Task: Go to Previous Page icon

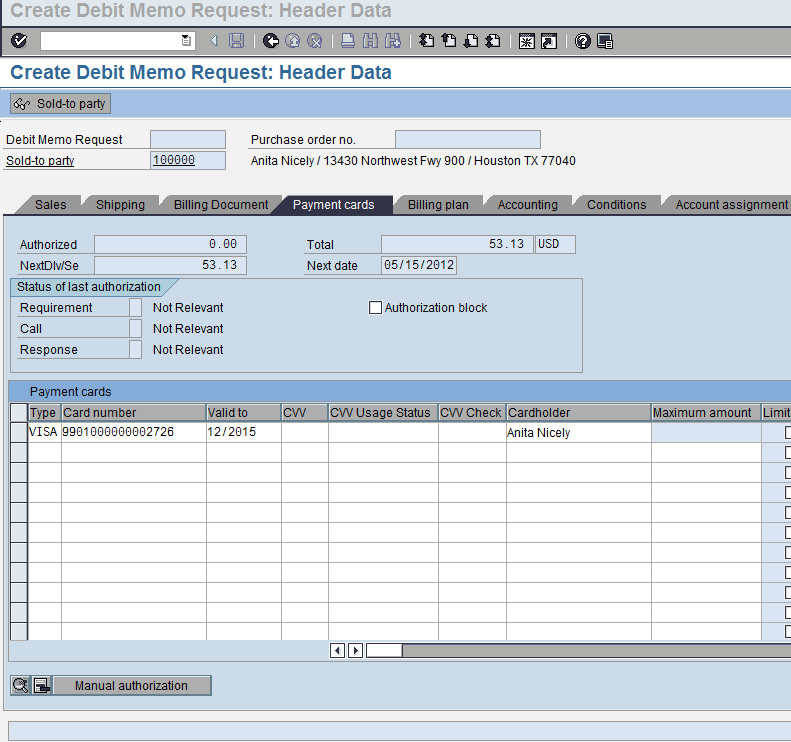Action: point(448,41)
